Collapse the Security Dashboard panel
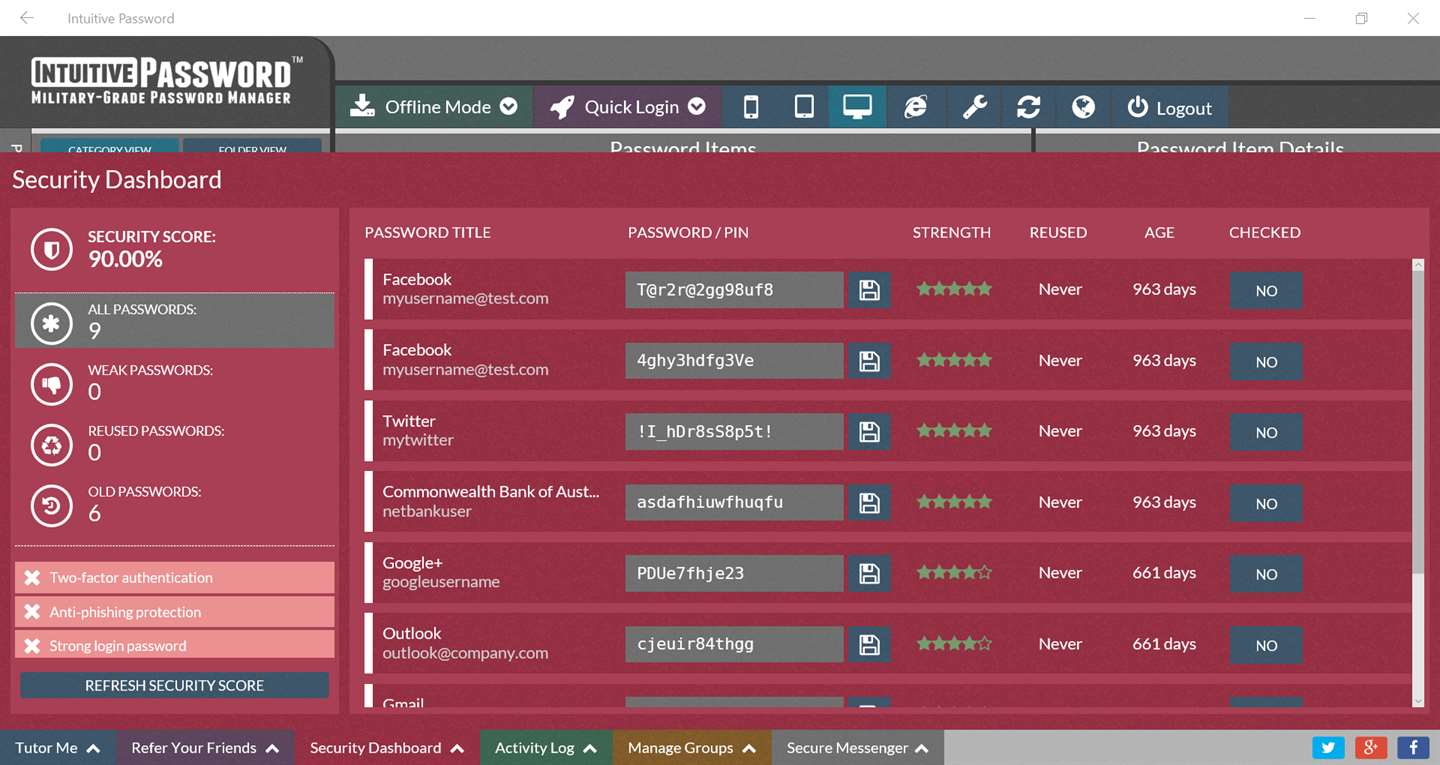Screen dimensions: 1440x765 [x=387, y=747]
